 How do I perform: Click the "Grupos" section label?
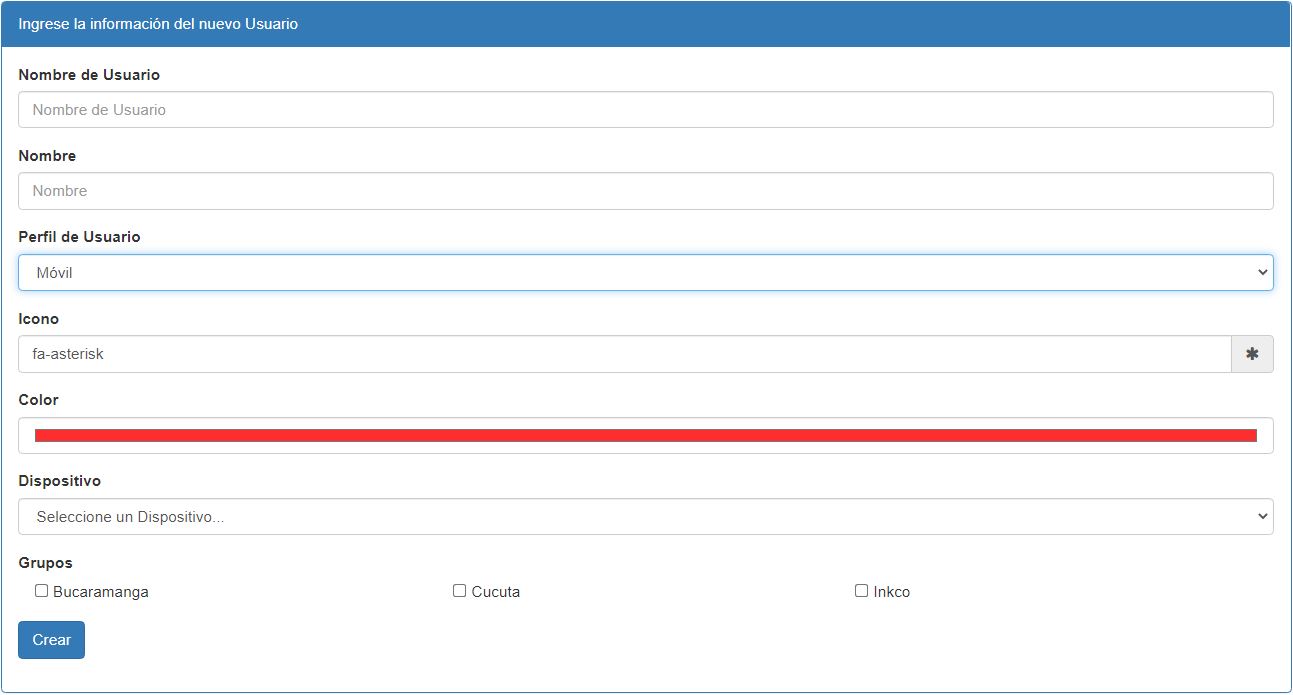point(46,563)
